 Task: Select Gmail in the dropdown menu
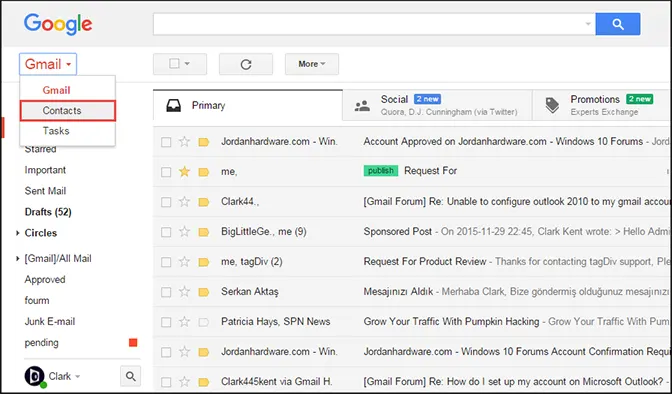(56, 90)
